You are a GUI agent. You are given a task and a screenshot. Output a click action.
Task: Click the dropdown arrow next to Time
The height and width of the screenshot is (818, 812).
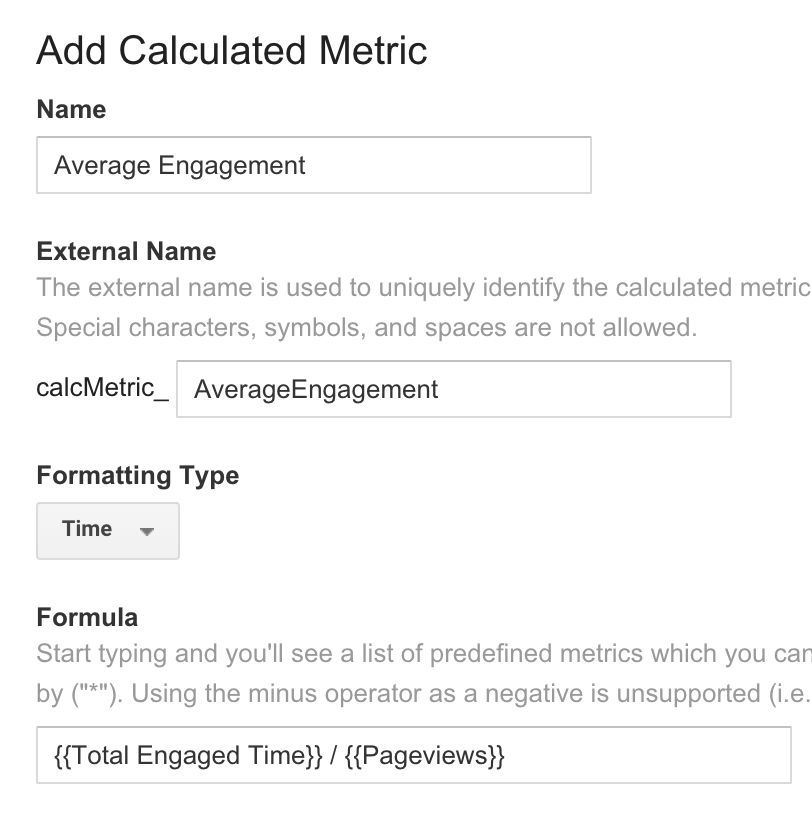coord(147,531)
